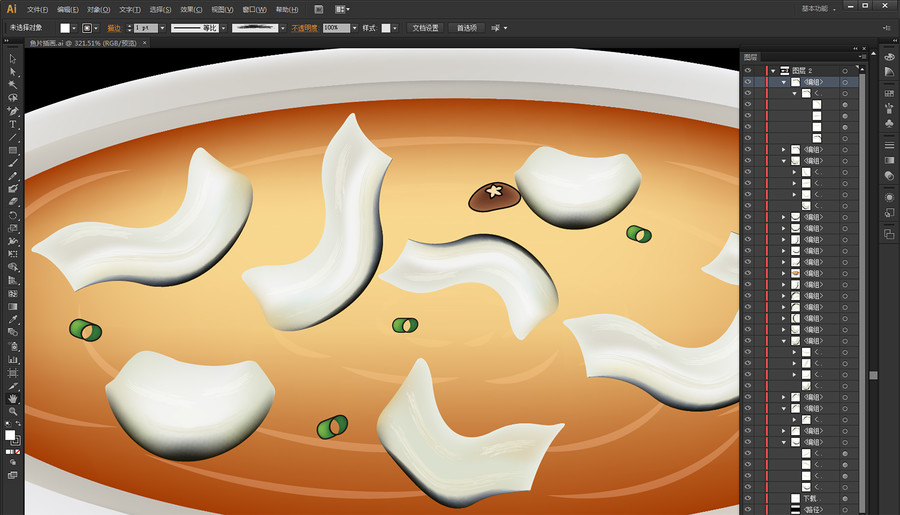The image size is (900, 515).
Task: Select the Eyedropper tool
Action: click(x=13, y=319)
